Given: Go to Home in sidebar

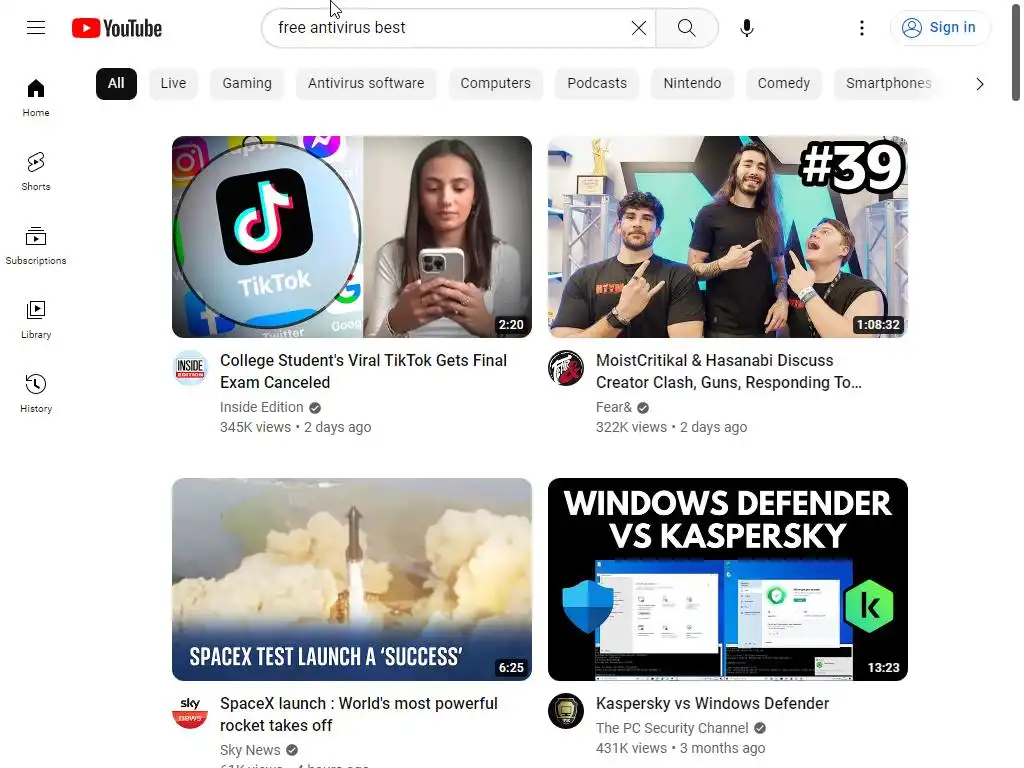Looking at the screenshot, I should [x=36, y=98].
